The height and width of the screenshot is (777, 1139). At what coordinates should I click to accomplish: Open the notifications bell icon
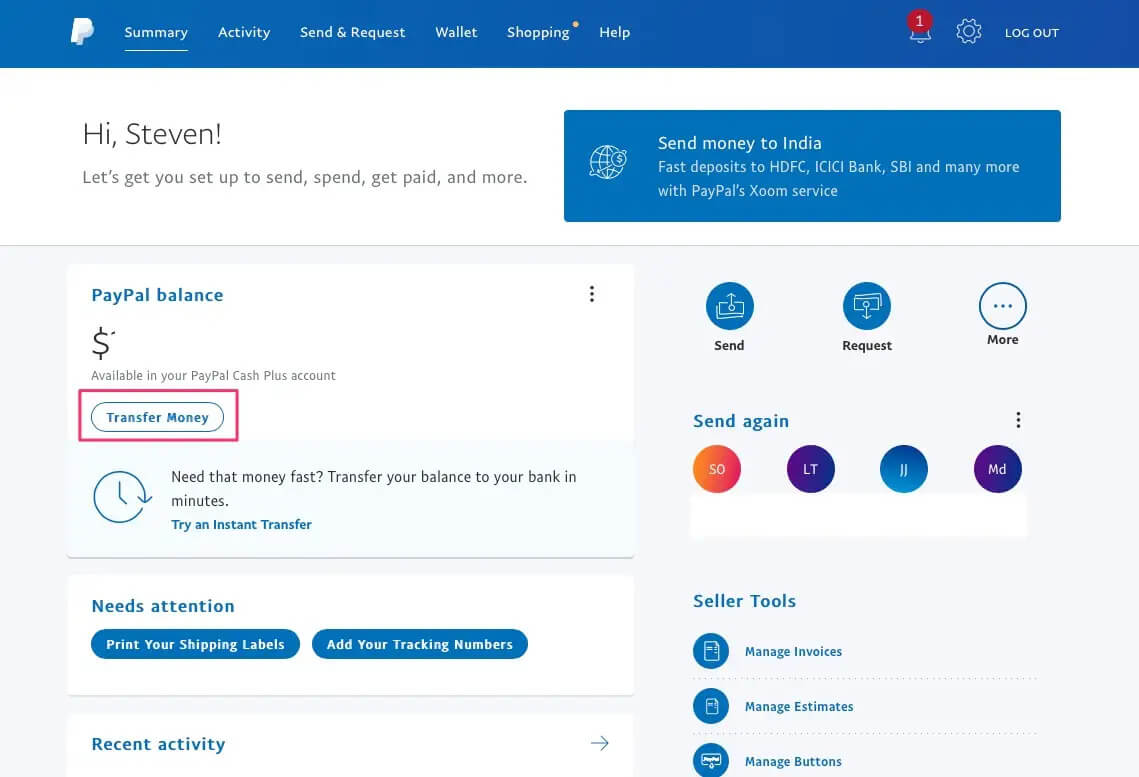pyautogui.click(x=920, y=29)
